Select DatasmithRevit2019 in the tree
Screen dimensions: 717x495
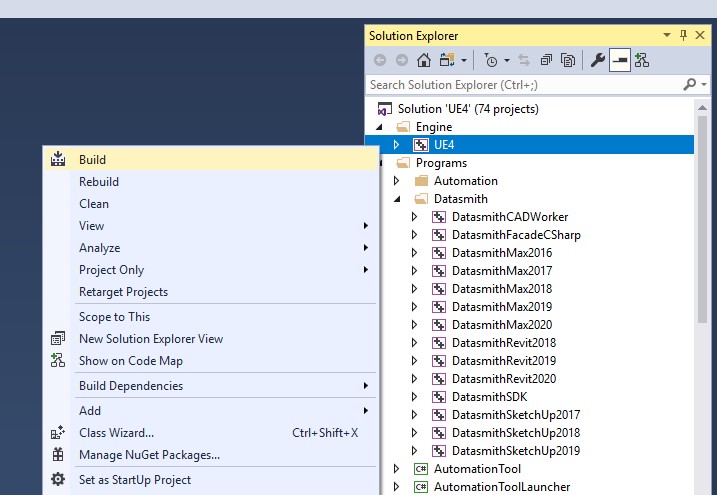(x=503, y=361)
